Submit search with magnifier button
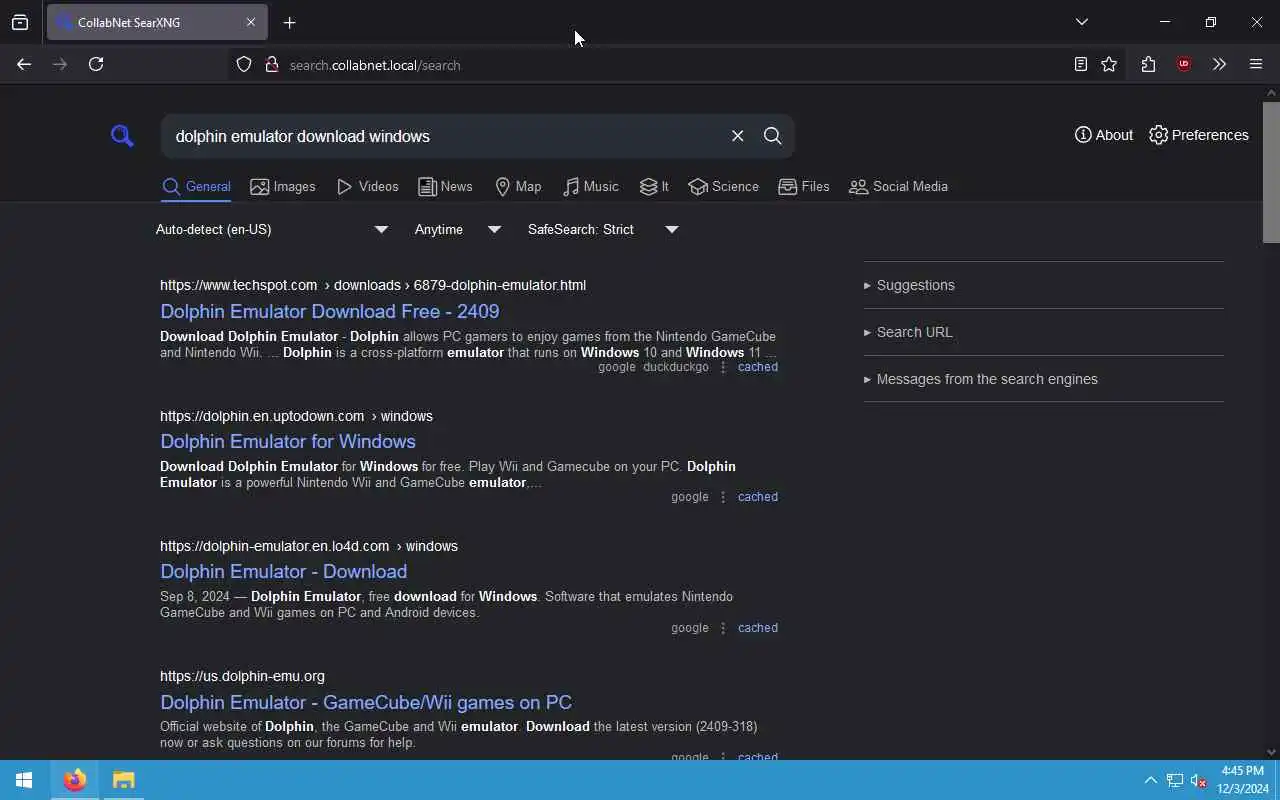Image resolution: width=1280 pixels, height=800 pixels. (x=773, y=136)
